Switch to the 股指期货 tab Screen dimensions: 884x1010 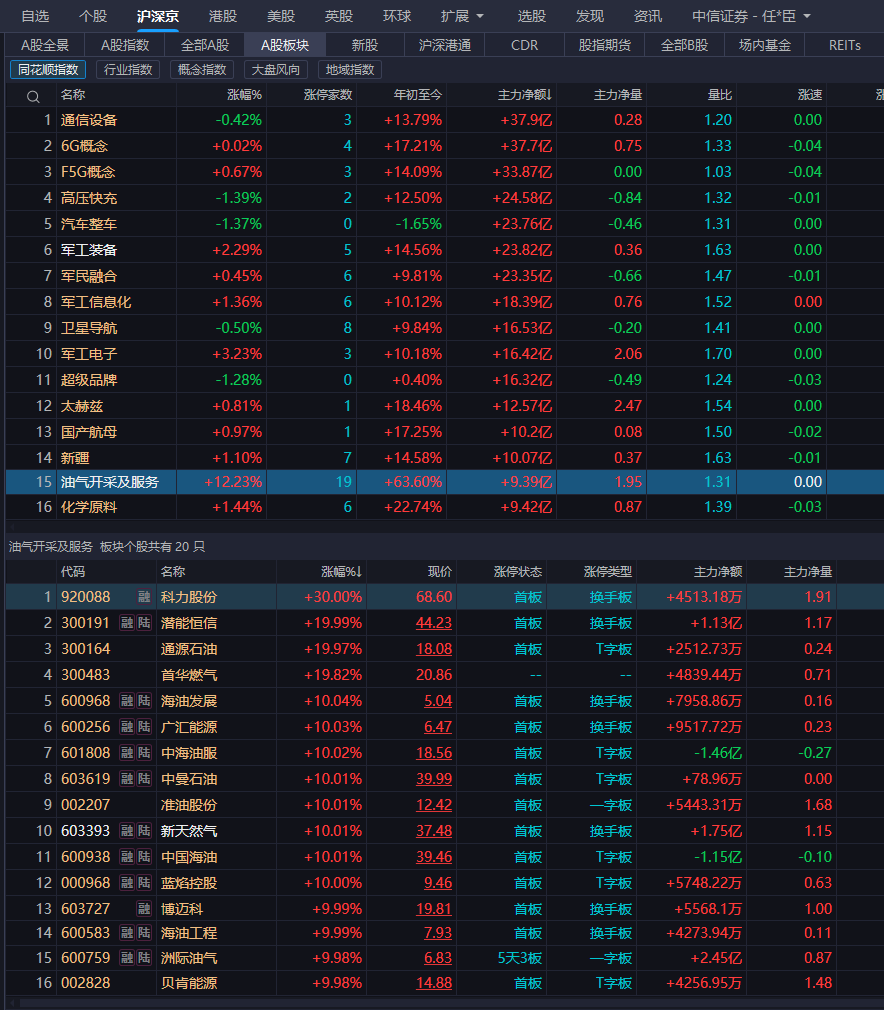coord(605,45)
